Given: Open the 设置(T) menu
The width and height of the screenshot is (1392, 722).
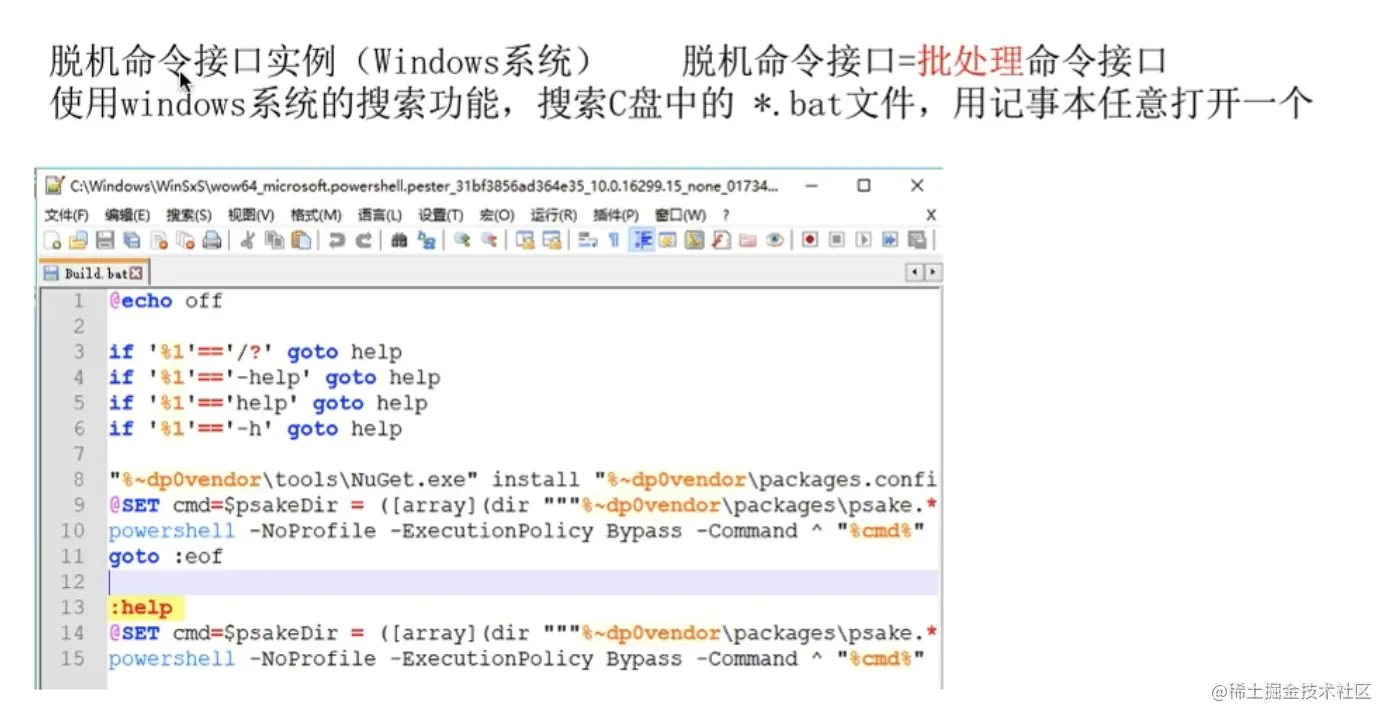Looking at the screenshot, I should [x=441, y=215].
